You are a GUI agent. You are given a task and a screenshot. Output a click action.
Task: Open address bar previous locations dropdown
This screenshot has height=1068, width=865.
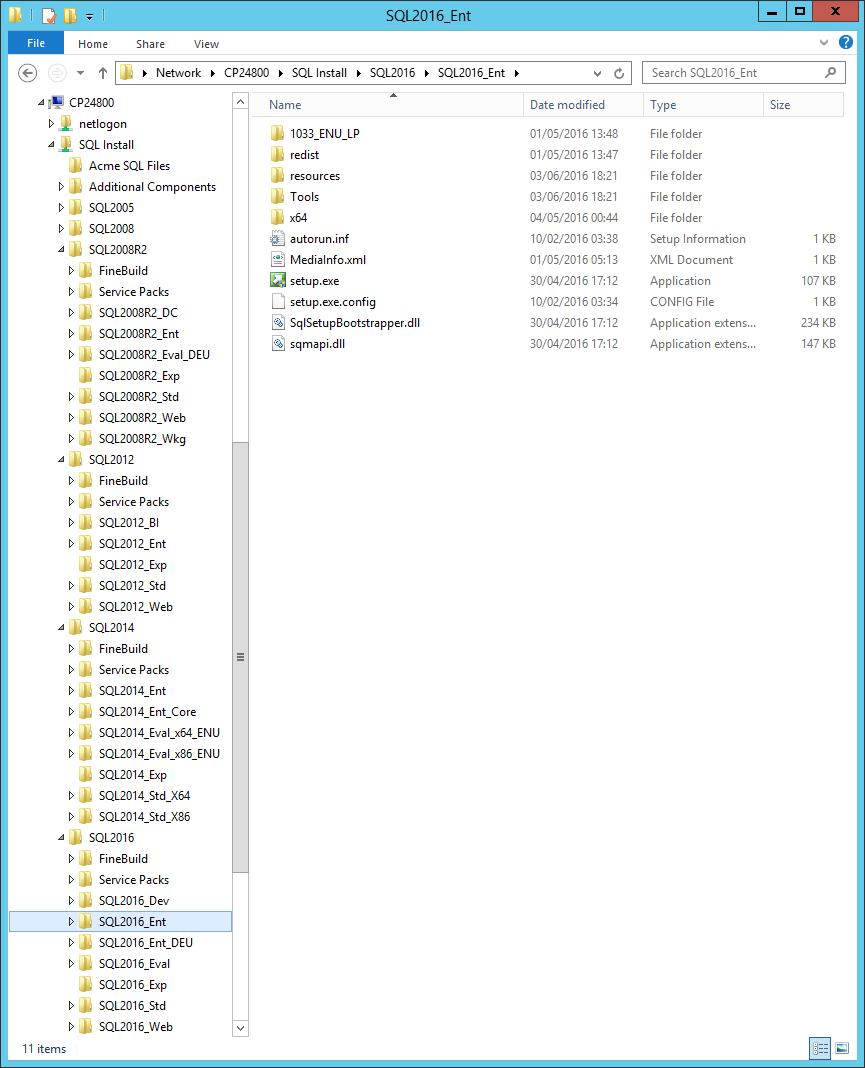click(597, 73)
